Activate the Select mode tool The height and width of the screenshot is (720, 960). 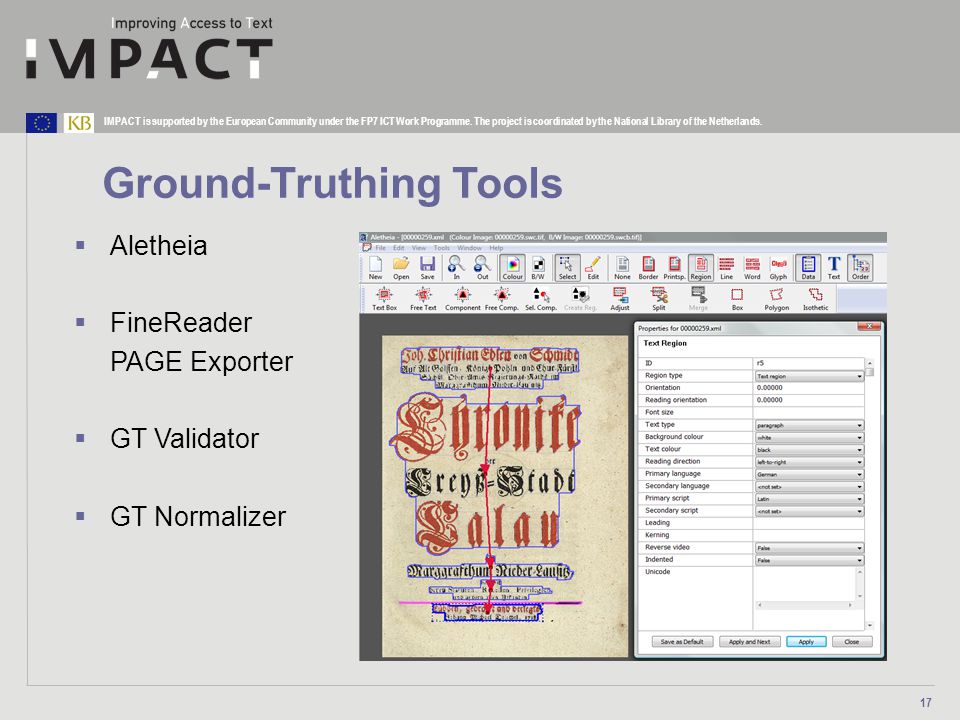568,268
